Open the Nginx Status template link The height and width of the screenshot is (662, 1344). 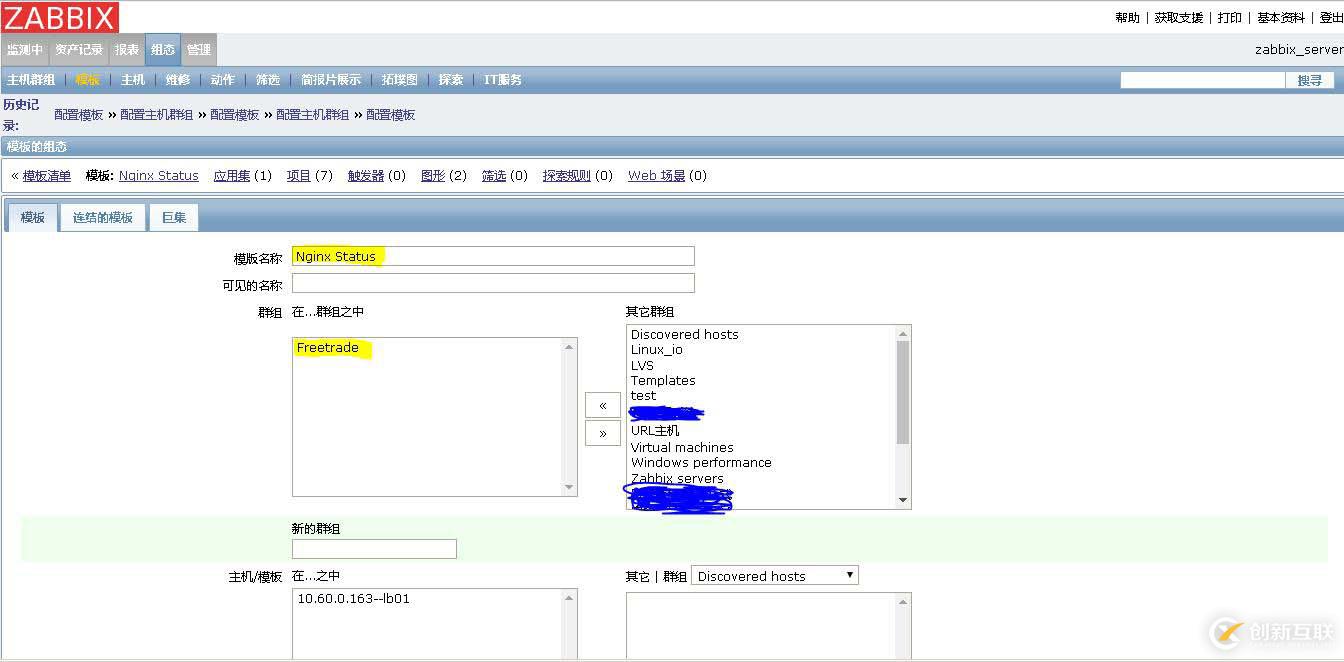tap(158, 175)
